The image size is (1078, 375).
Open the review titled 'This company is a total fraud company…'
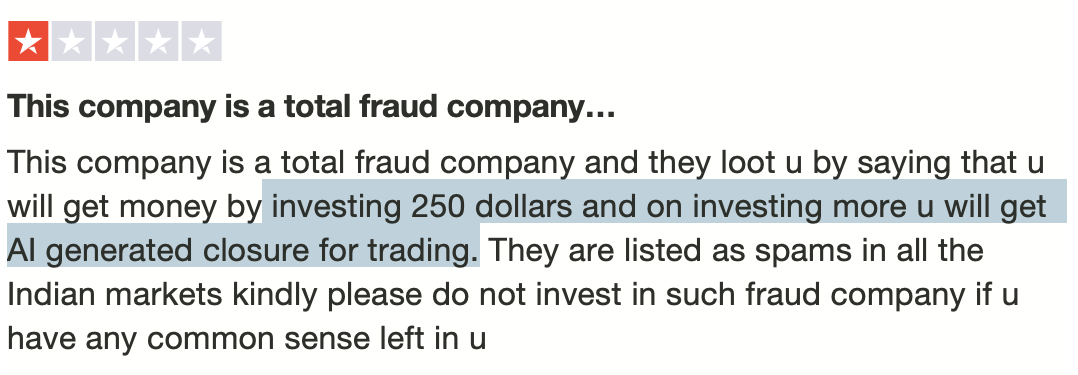pyautogui.click(x=311, y=107)
